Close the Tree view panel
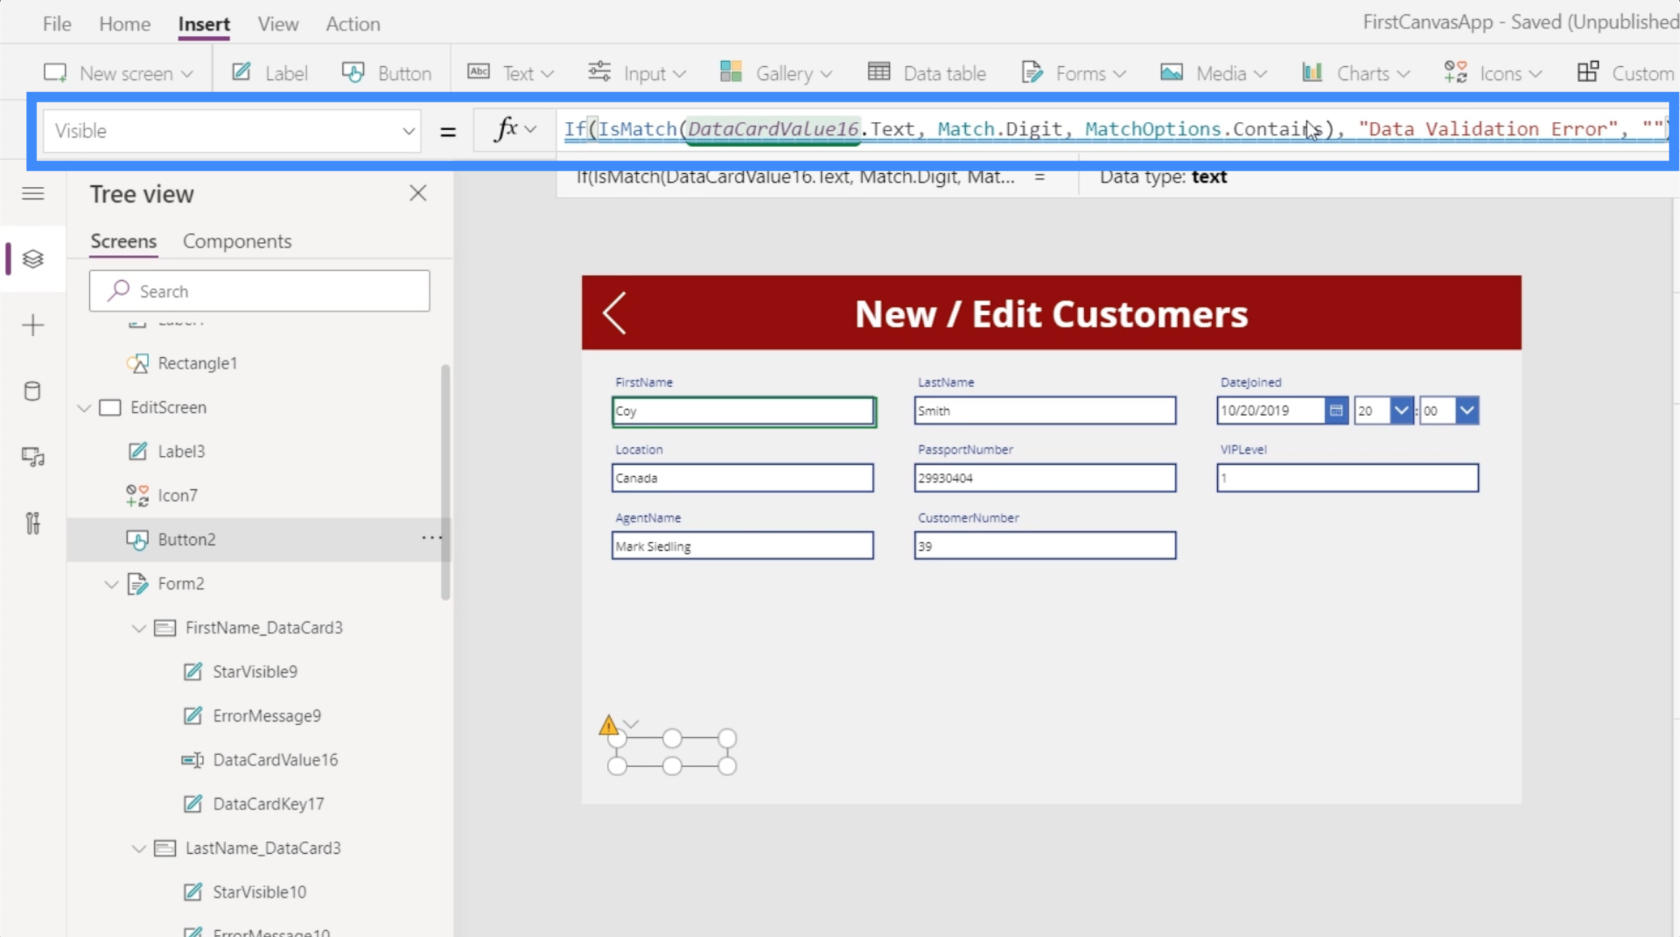Screen dimensions: 1680x937 [x=418, y=193]
